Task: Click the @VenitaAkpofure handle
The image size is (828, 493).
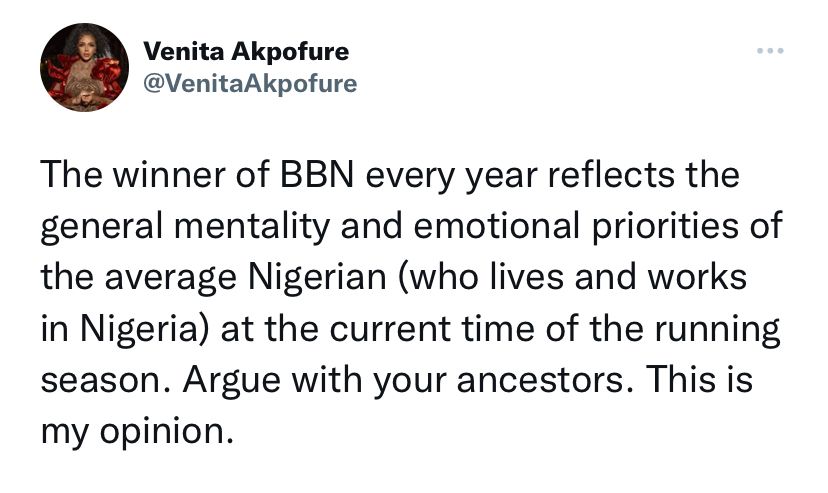Action: pyautogui.click(x=250, y=83)
